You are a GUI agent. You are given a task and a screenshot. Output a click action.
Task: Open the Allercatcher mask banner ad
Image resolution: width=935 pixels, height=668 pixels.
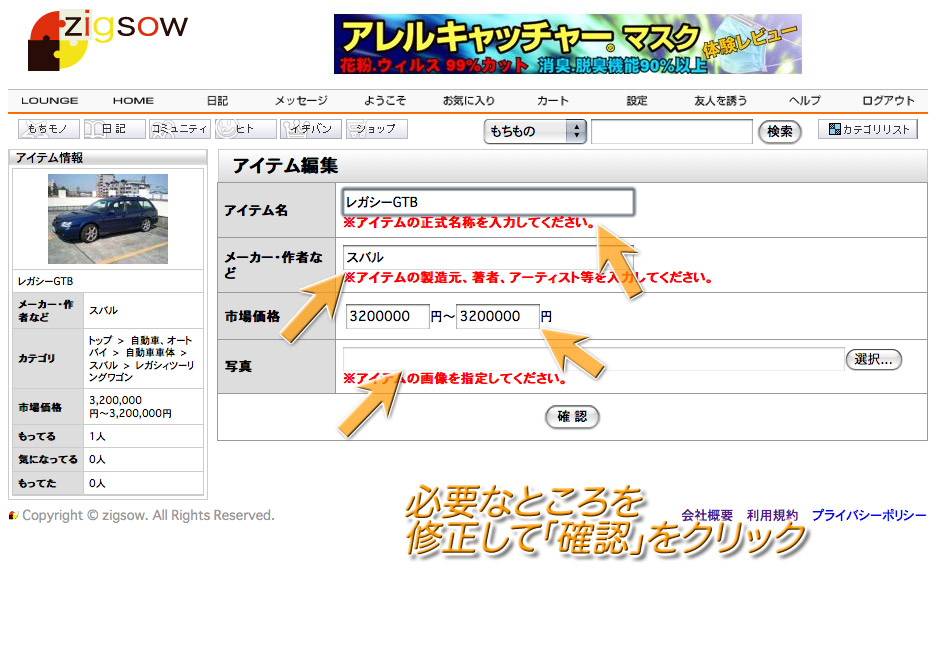coord(568,44)
